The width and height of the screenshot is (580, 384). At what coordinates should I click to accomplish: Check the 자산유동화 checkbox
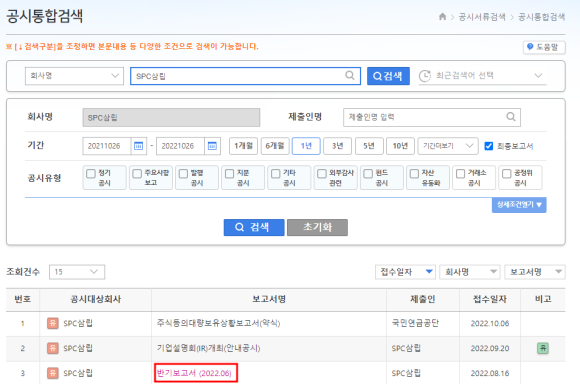tap(414, 173)
